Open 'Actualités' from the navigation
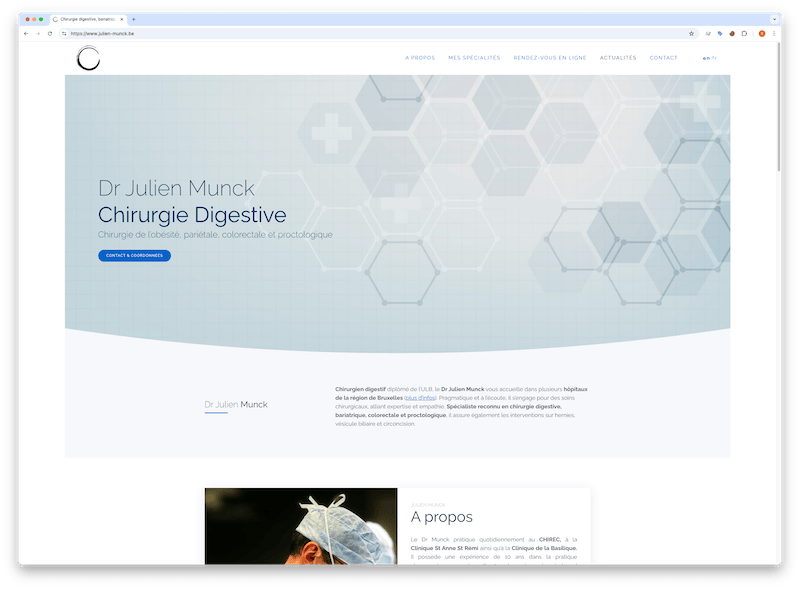 618,58
